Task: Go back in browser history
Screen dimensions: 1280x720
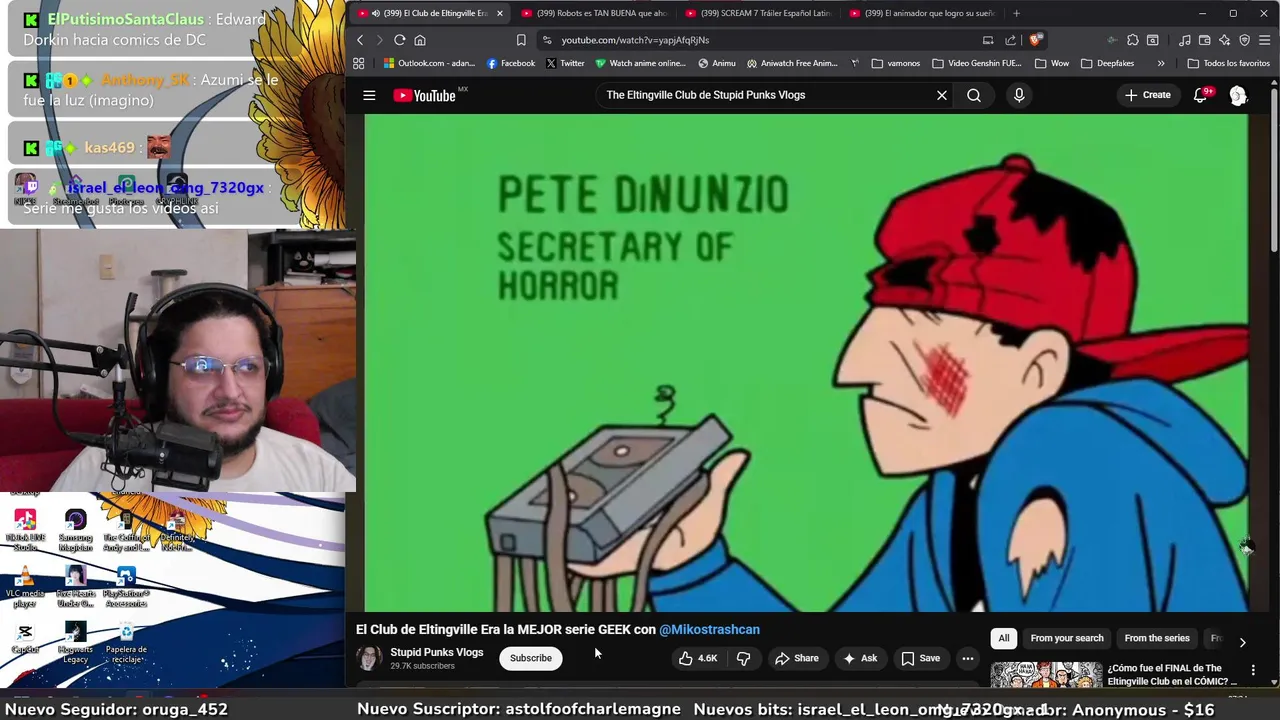Action: (x=360, y=40)
